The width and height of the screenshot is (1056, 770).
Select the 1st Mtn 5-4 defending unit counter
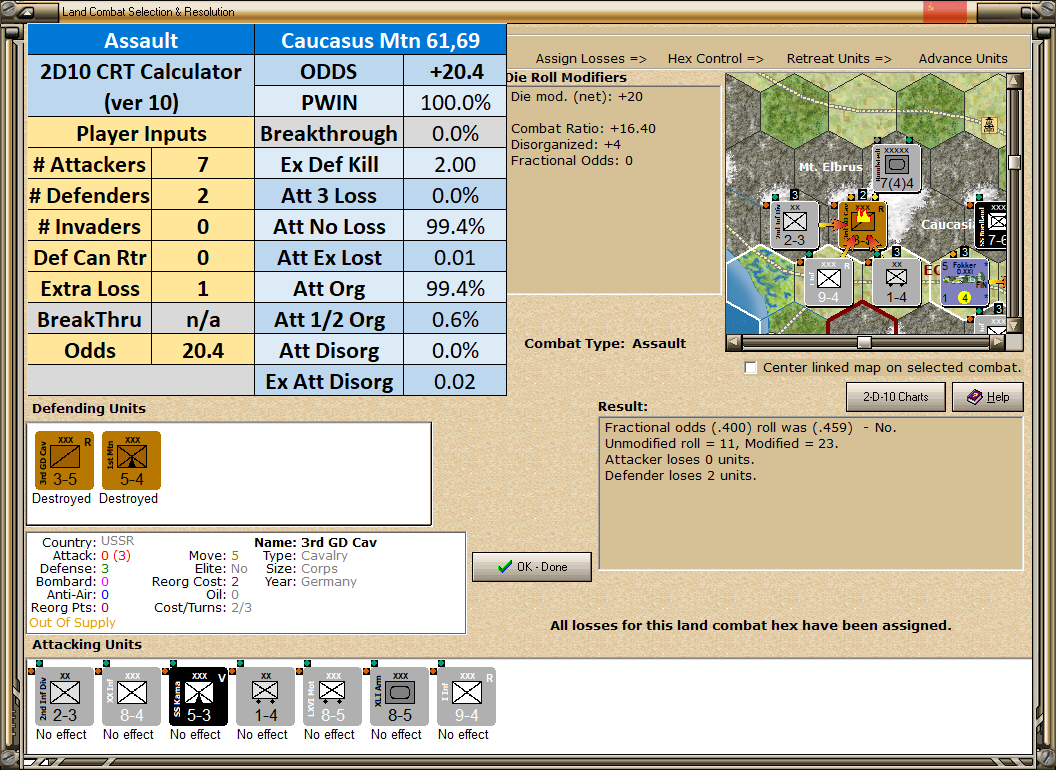(131, 460)
